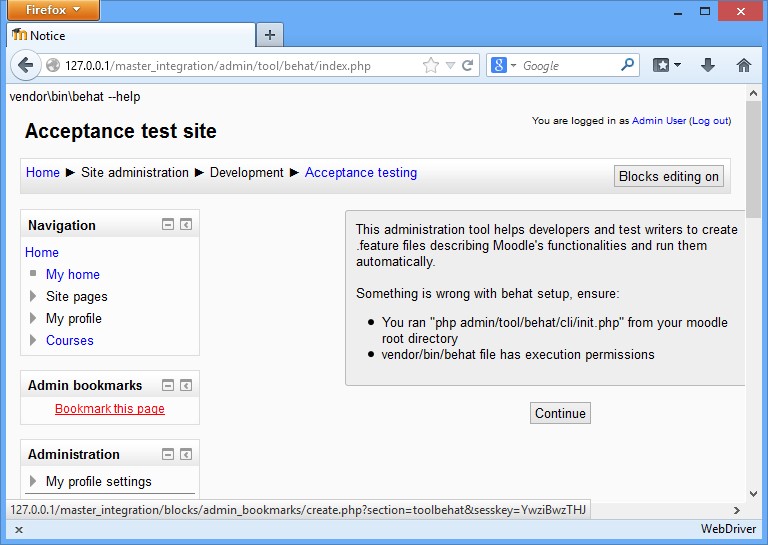Click vertical scrollbar down arrow

753,494
